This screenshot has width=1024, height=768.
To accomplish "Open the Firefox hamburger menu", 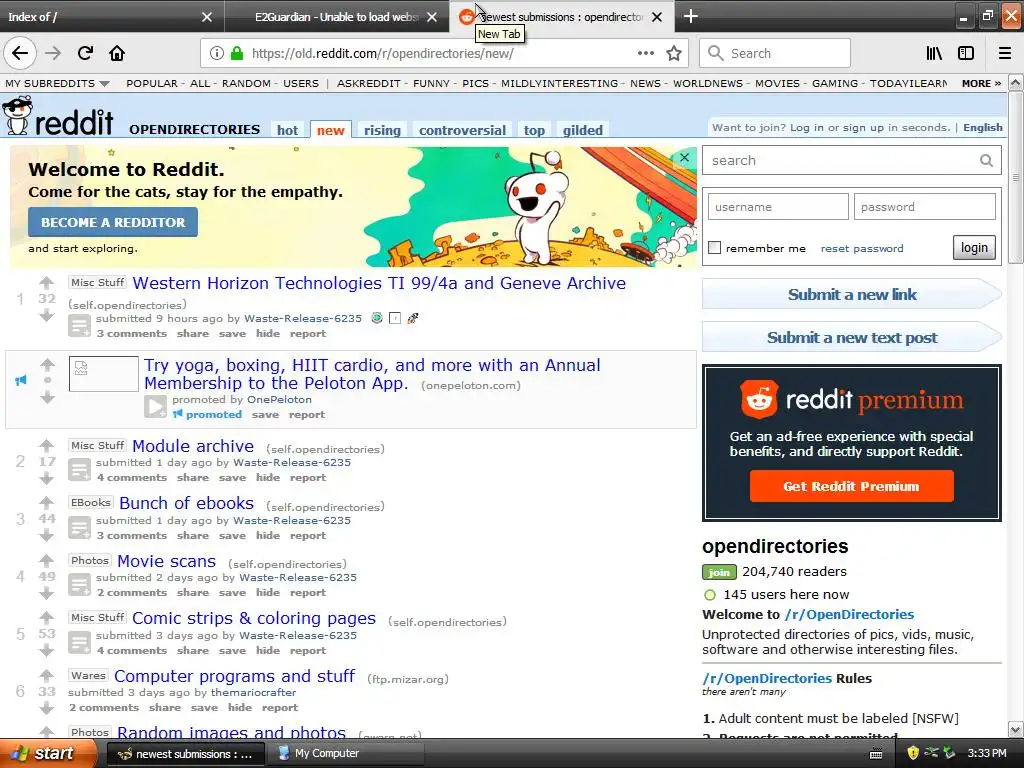I will point(1005,53).
